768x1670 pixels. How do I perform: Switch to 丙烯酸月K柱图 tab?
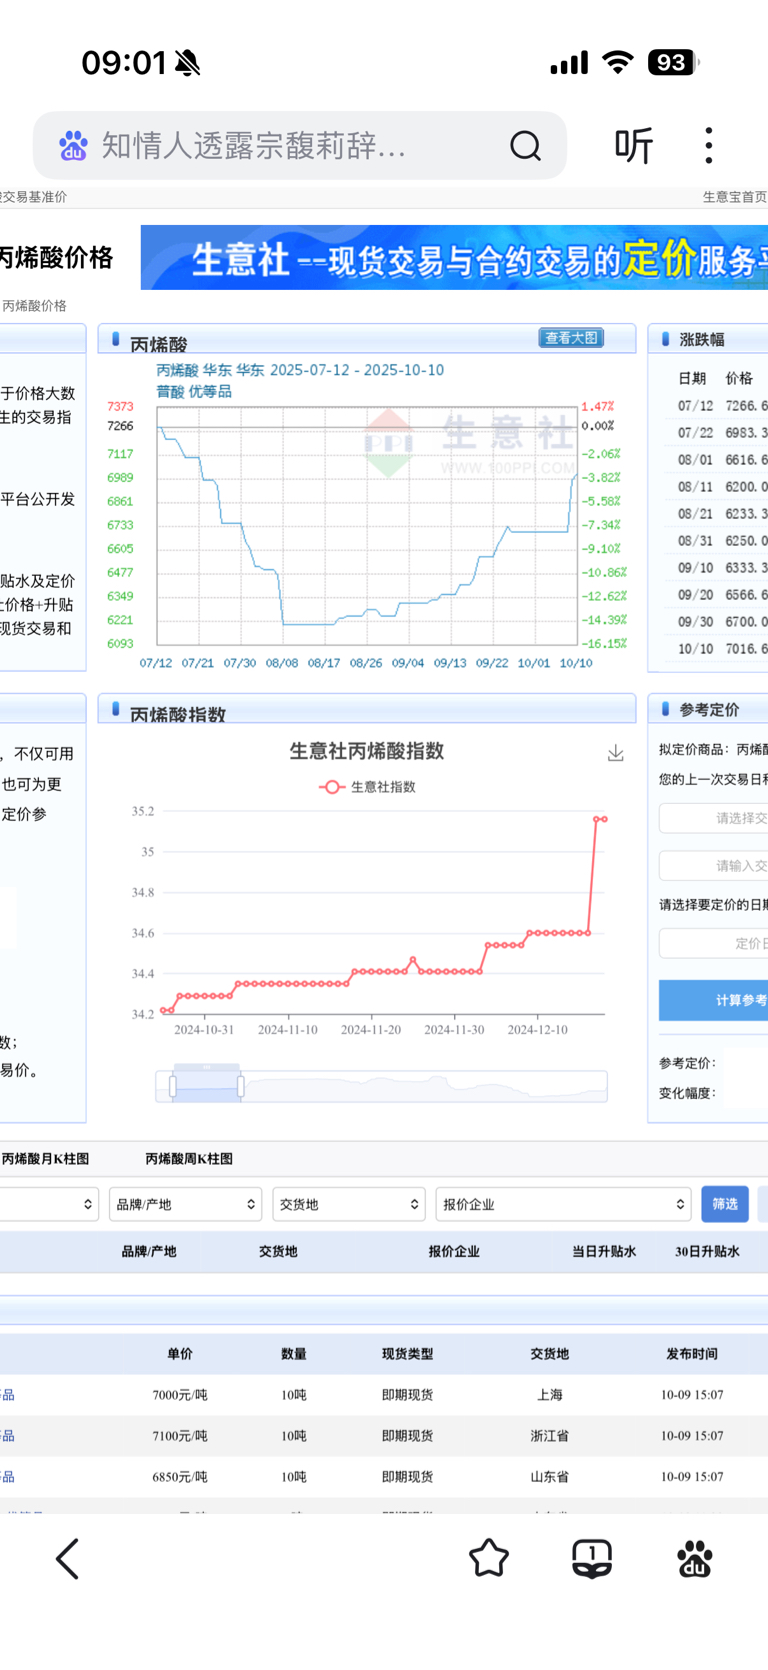(x=45, y=1159)
